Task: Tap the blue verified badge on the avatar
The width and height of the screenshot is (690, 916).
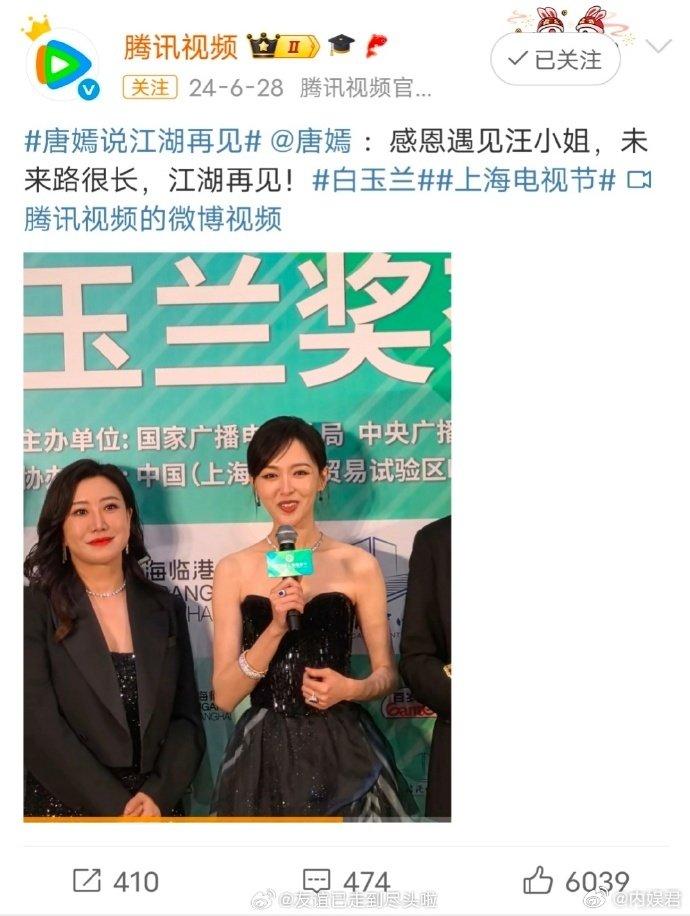Action: click(88, 89)
